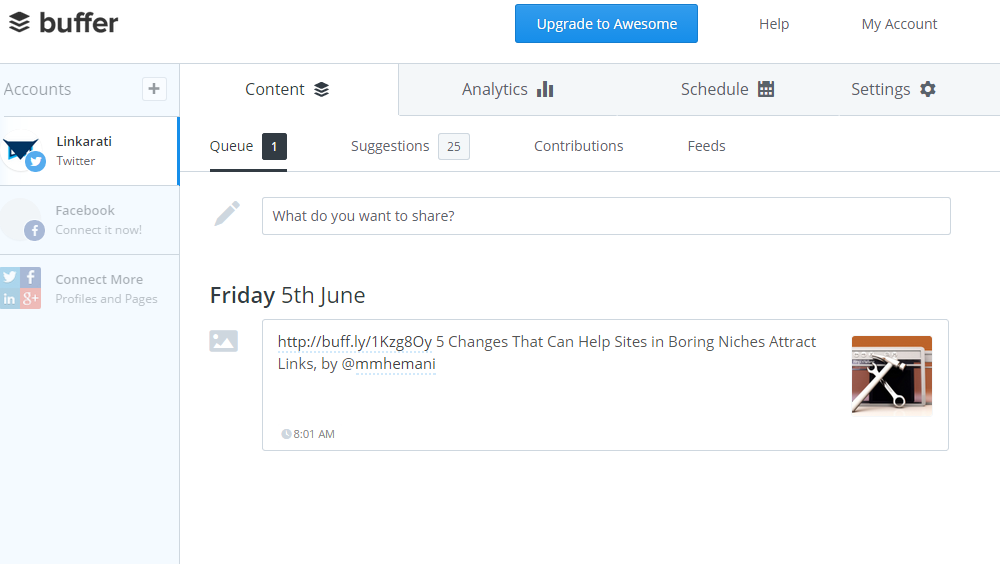Open the Contributions sub-tab
The image size is (1000, 564).
tap(578, 146)
